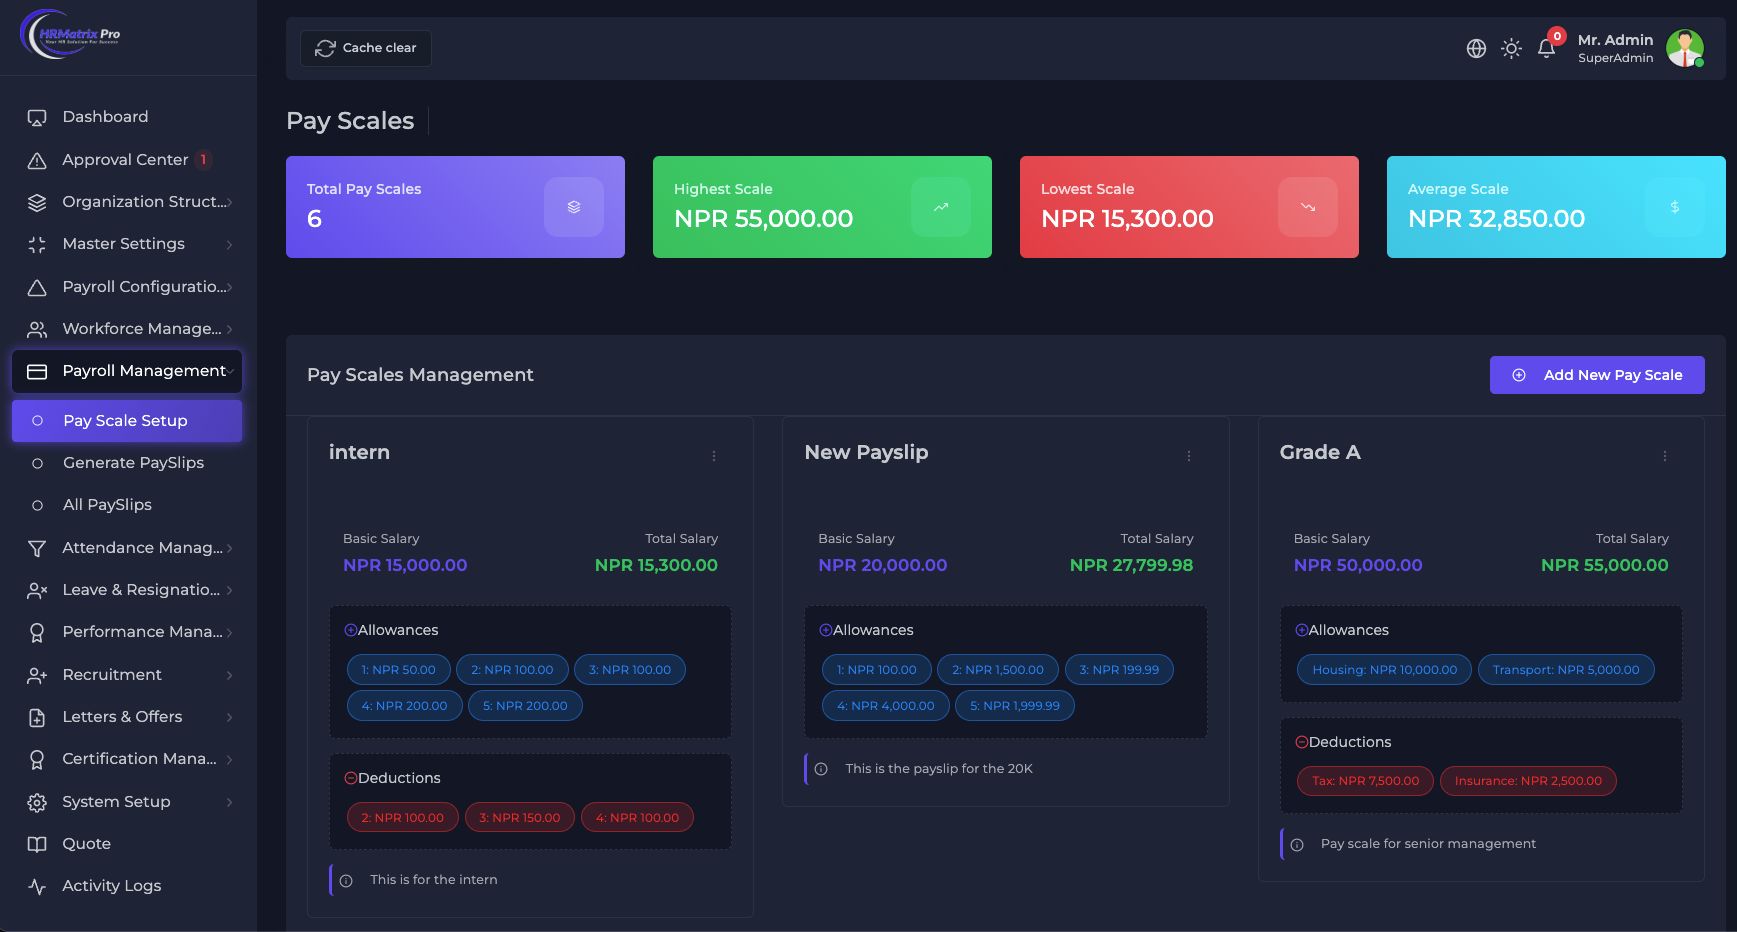The width and height of the screenshot is (1737, 932).
Task: Click the HRMatrix Pro logo
Action: tap(70, 34)
